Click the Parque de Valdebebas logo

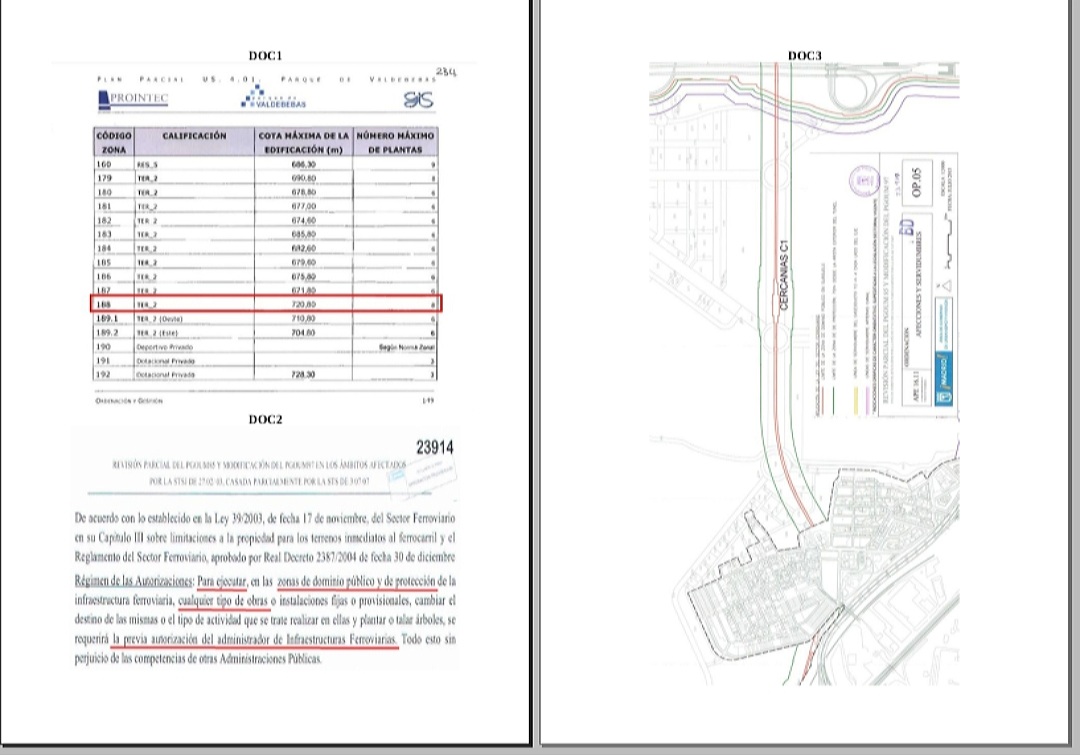274,98
